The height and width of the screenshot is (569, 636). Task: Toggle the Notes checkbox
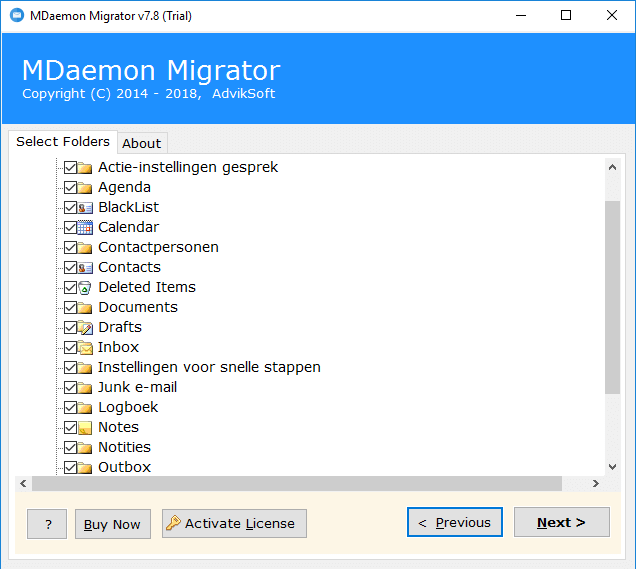point(71,427)
